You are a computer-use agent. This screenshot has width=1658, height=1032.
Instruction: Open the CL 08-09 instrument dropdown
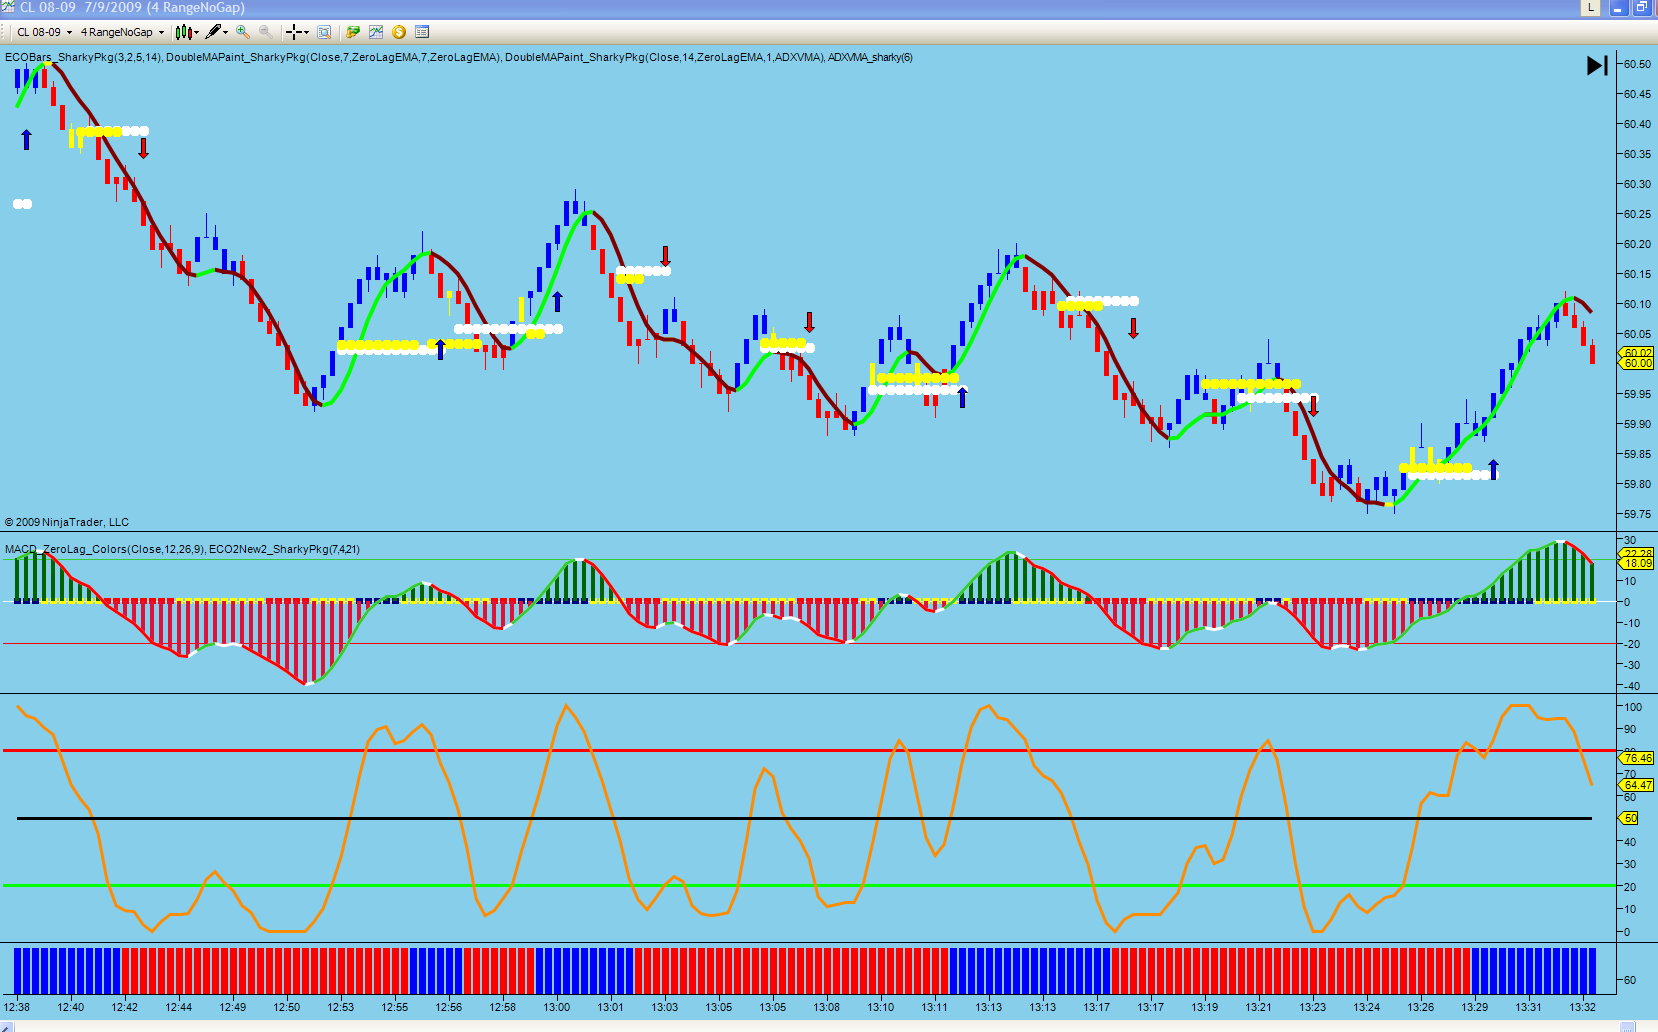pos(44,32)
